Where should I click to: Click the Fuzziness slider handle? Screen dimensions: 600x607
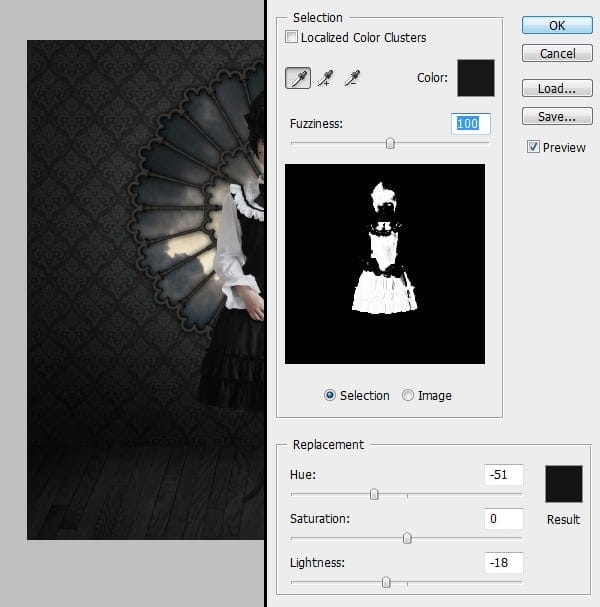tap(390, 144)
